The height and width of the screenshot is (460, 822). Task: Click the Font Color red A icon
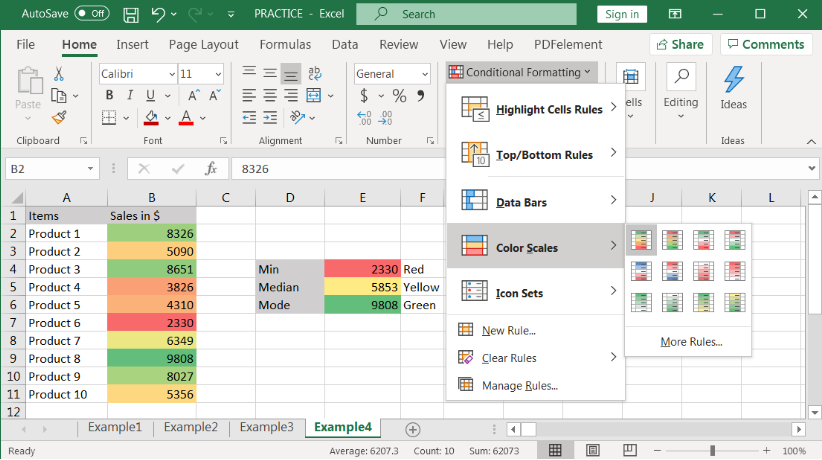pos(186,117)
